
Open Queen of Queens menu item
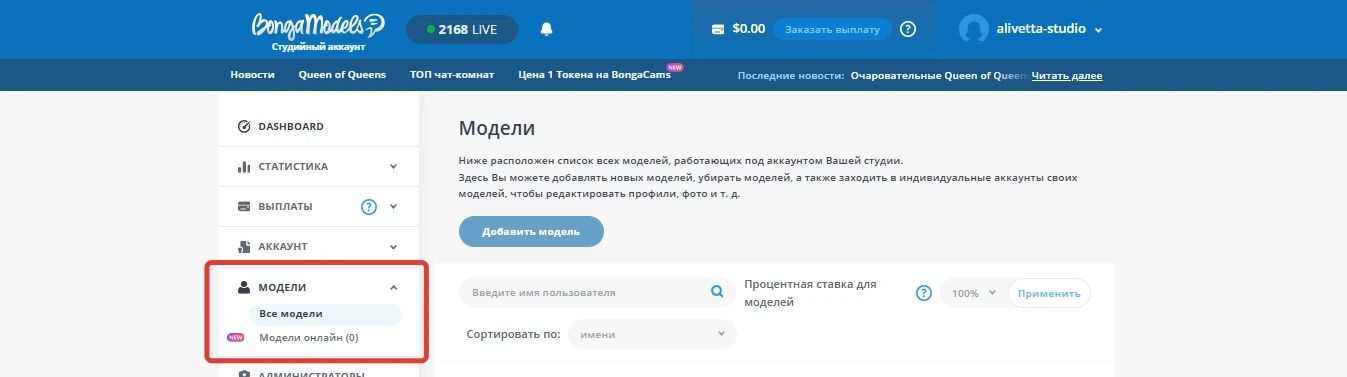point(342,75)
